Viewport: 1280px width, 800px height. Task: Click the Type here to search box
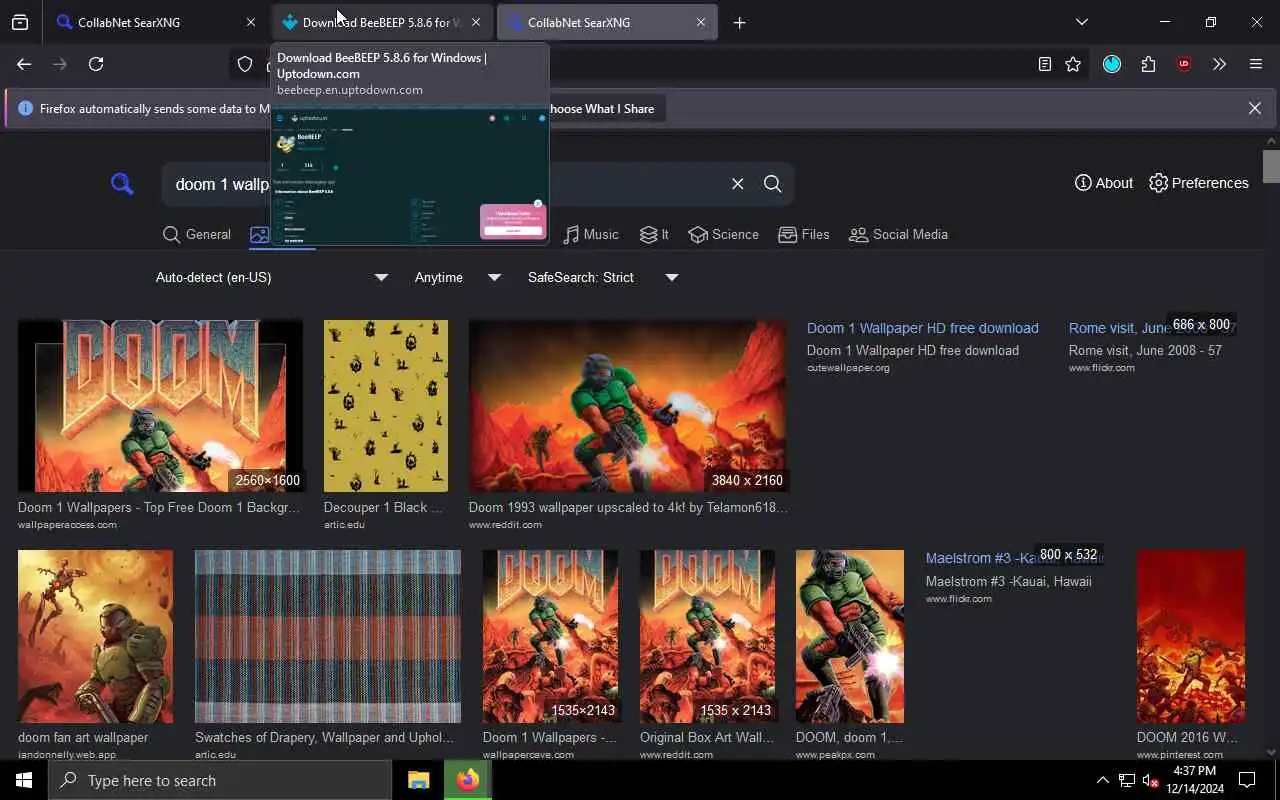220,780
